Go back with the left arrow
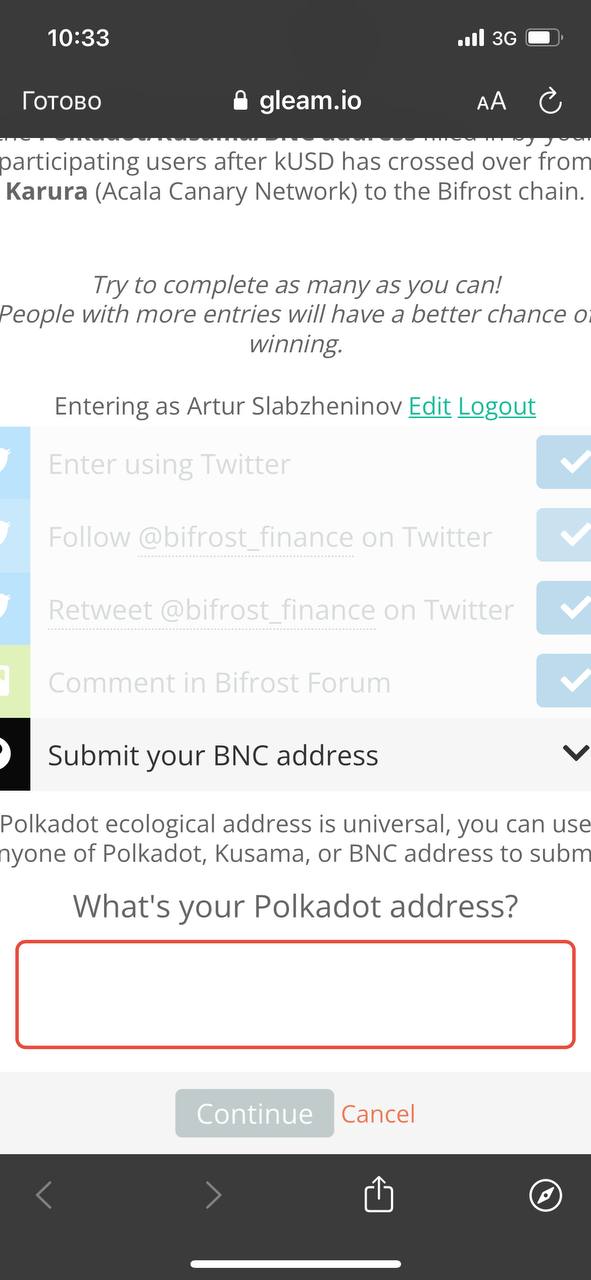 [44, 1194]
